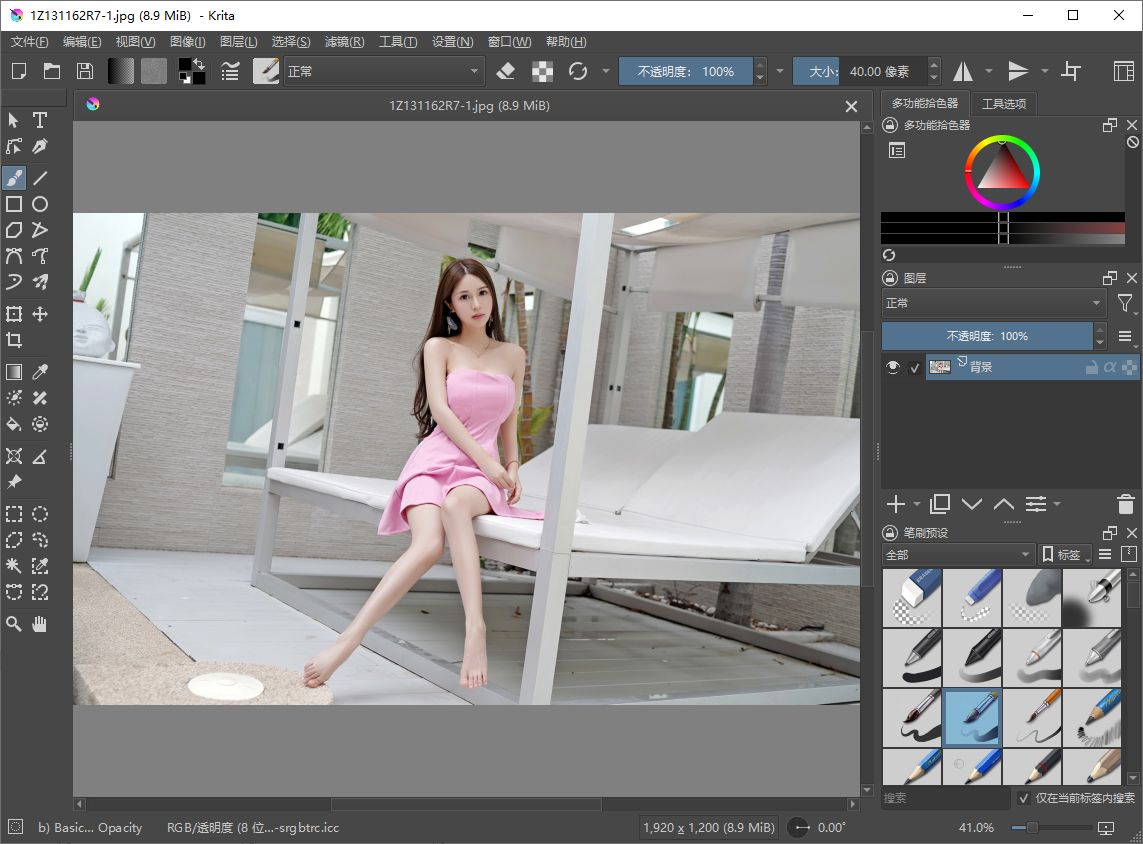The image size is (1143, 844).
Task: Toggle eraser mode in top toolbar
Action: 506,71
